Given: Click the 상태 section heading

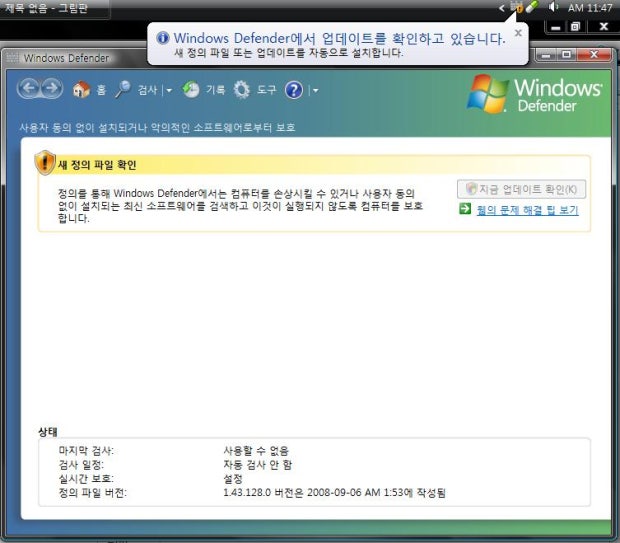Looking at the screenshot, I should [48, 431].
